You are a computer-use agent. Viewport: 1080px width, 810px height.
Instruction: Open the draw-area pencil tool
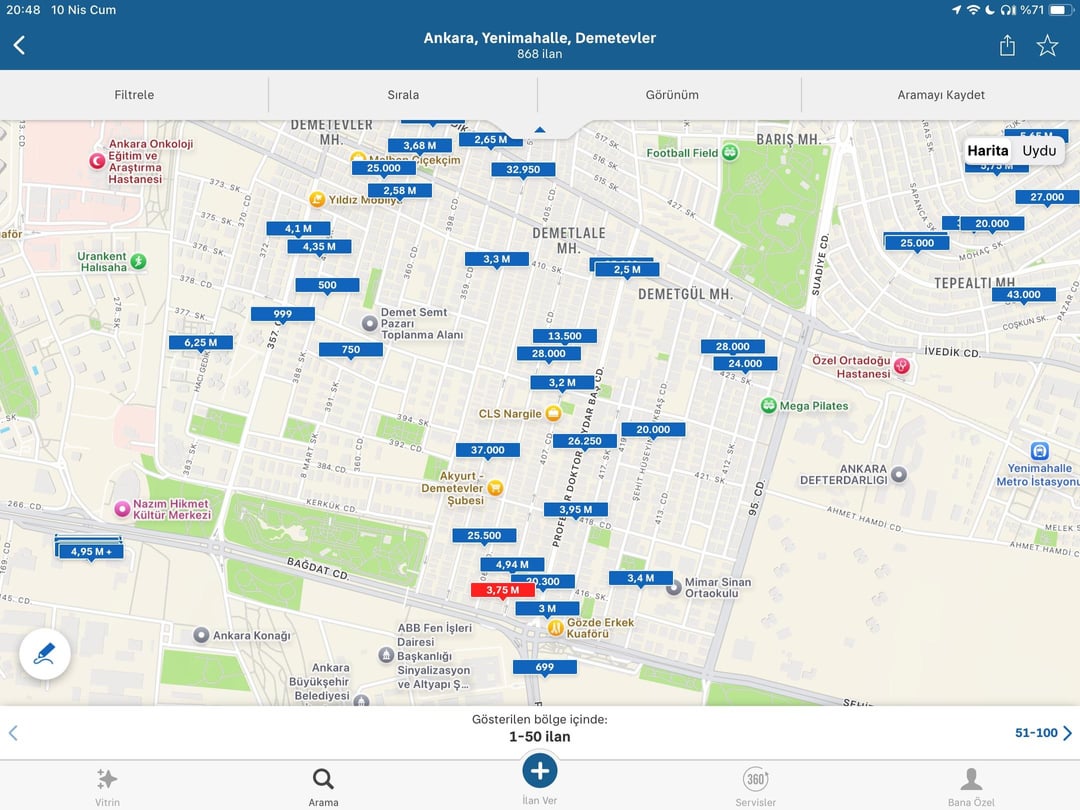pyautogui.click(x=45, y=654)
